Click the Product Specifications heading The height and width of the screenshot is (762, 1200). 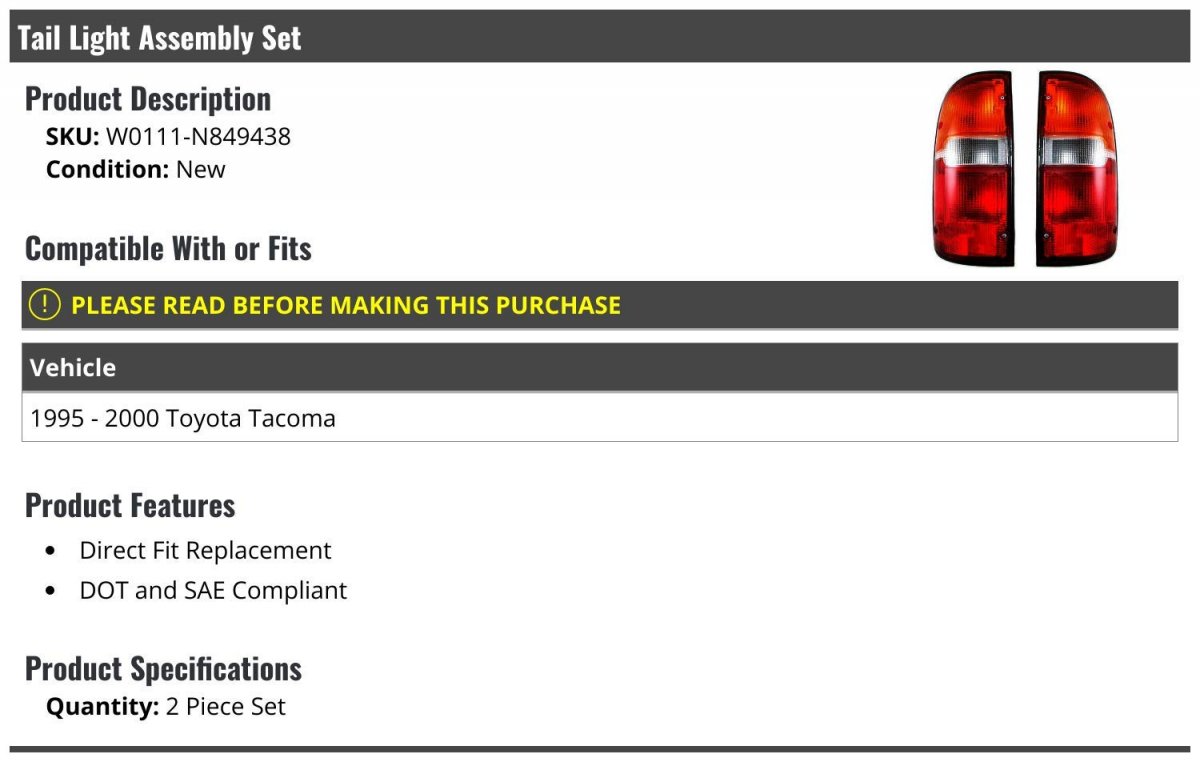(163, 668)
